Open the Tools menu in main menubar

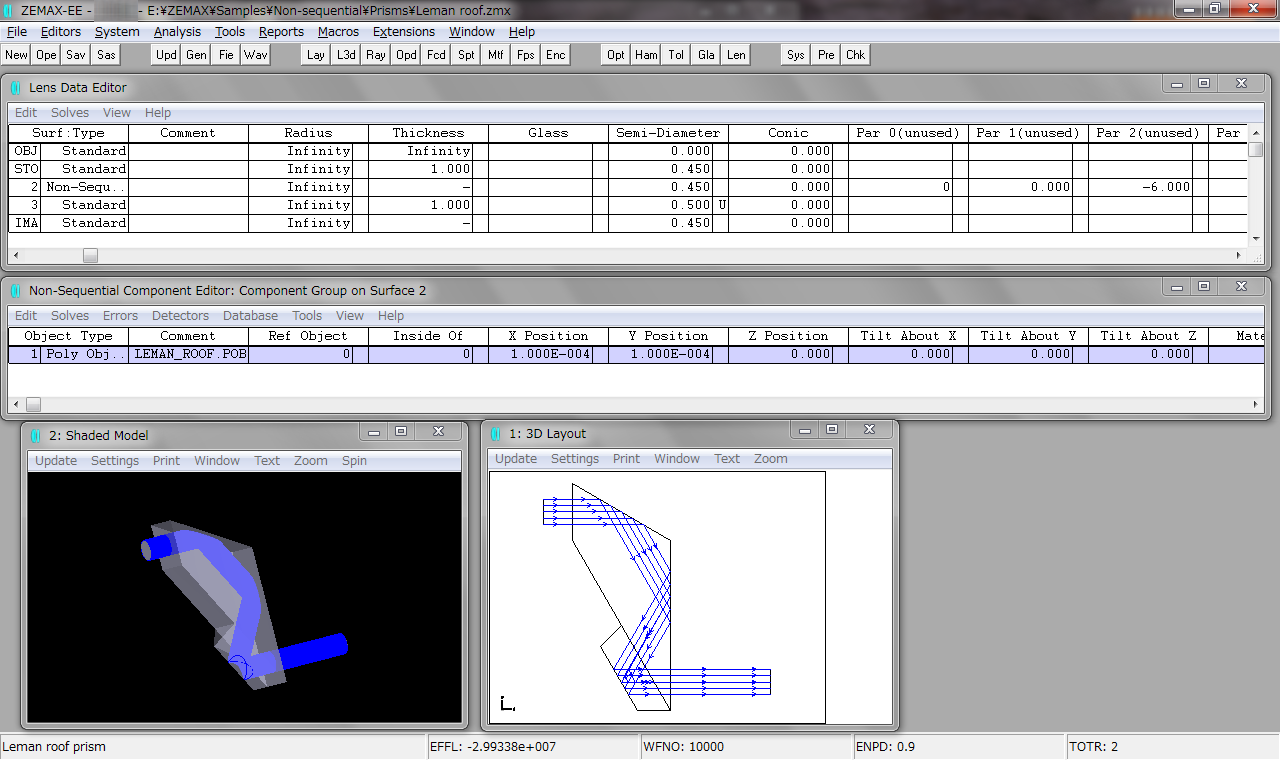230,32
